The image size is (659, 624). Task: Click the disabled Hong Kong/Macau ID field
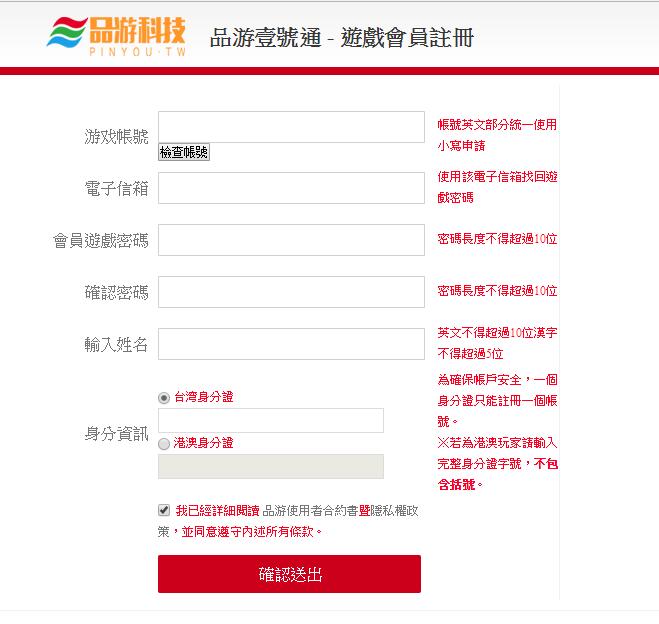271,466
